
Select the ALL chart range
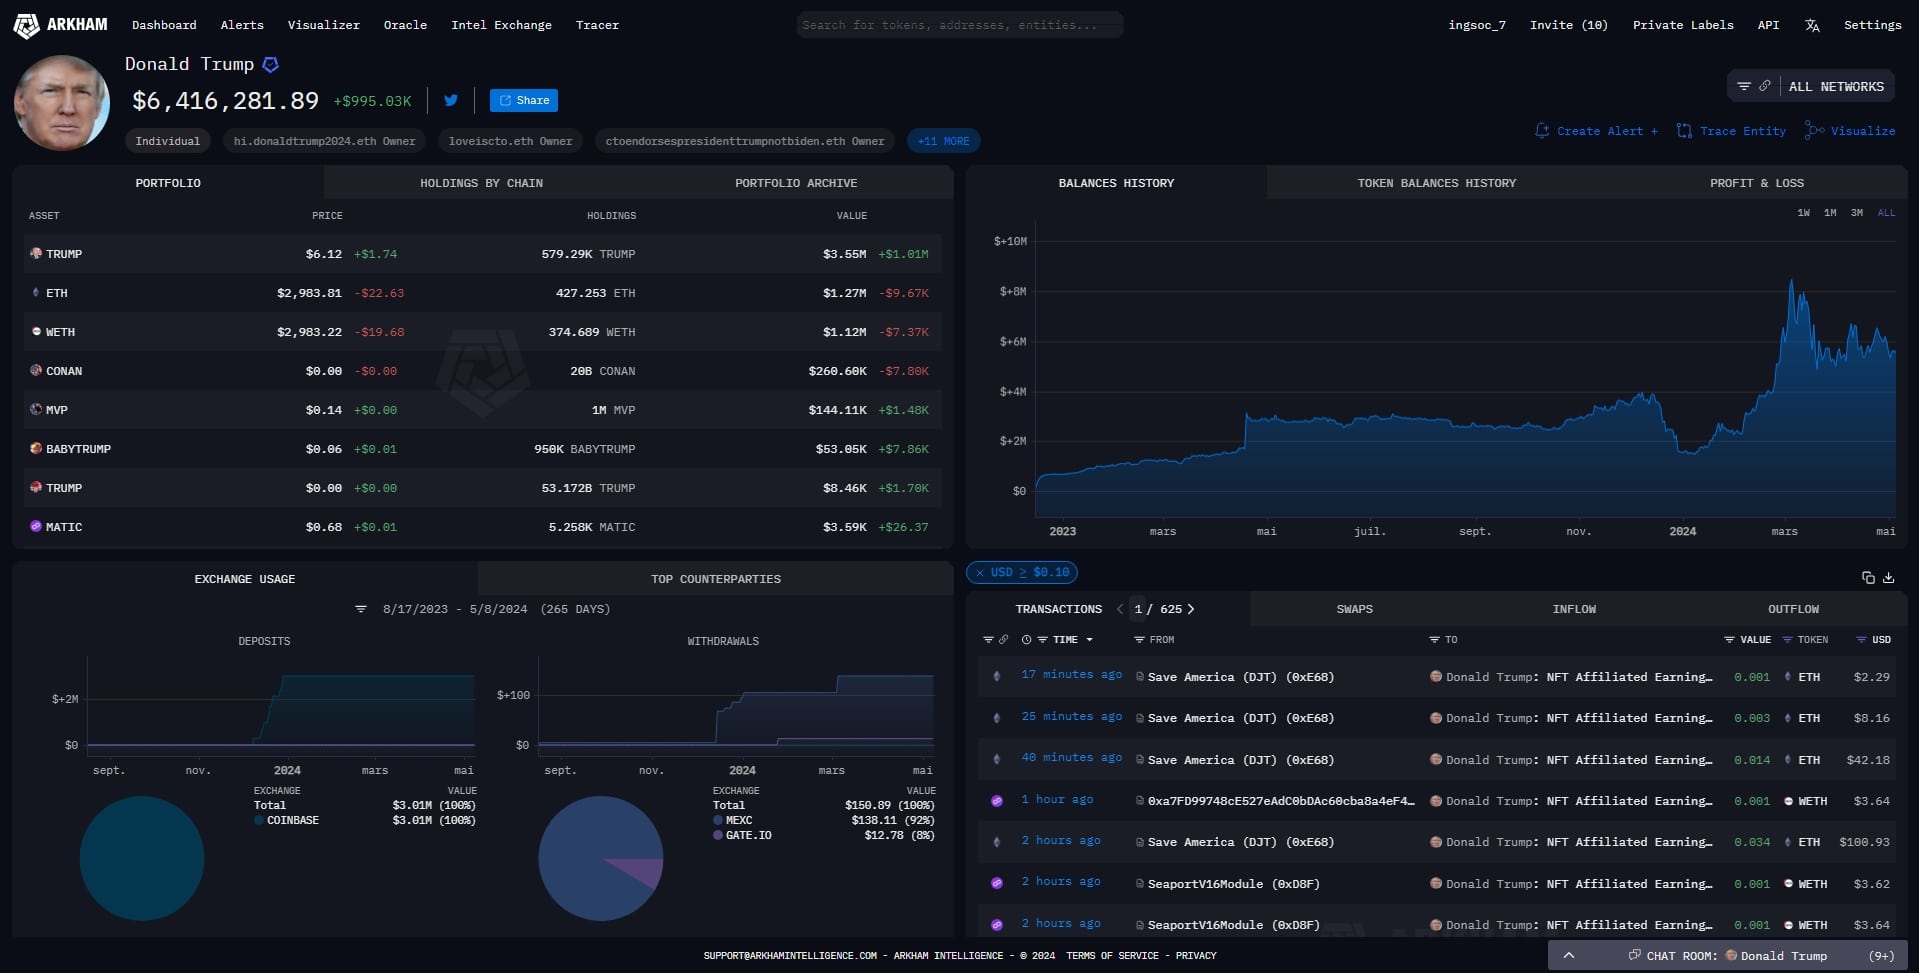(x=1886, y=213)
